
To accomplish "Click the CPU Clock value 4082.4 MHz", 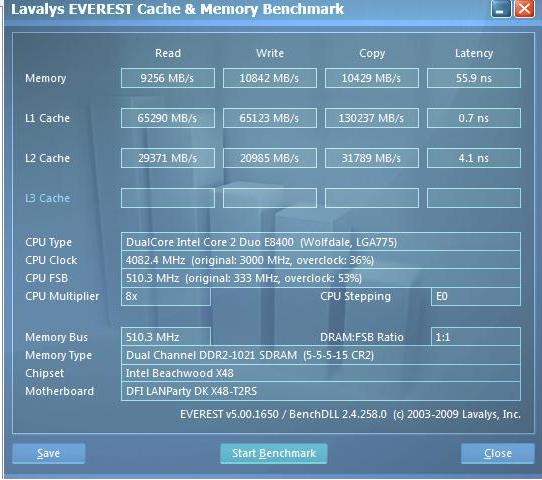I will click(321, 260).
